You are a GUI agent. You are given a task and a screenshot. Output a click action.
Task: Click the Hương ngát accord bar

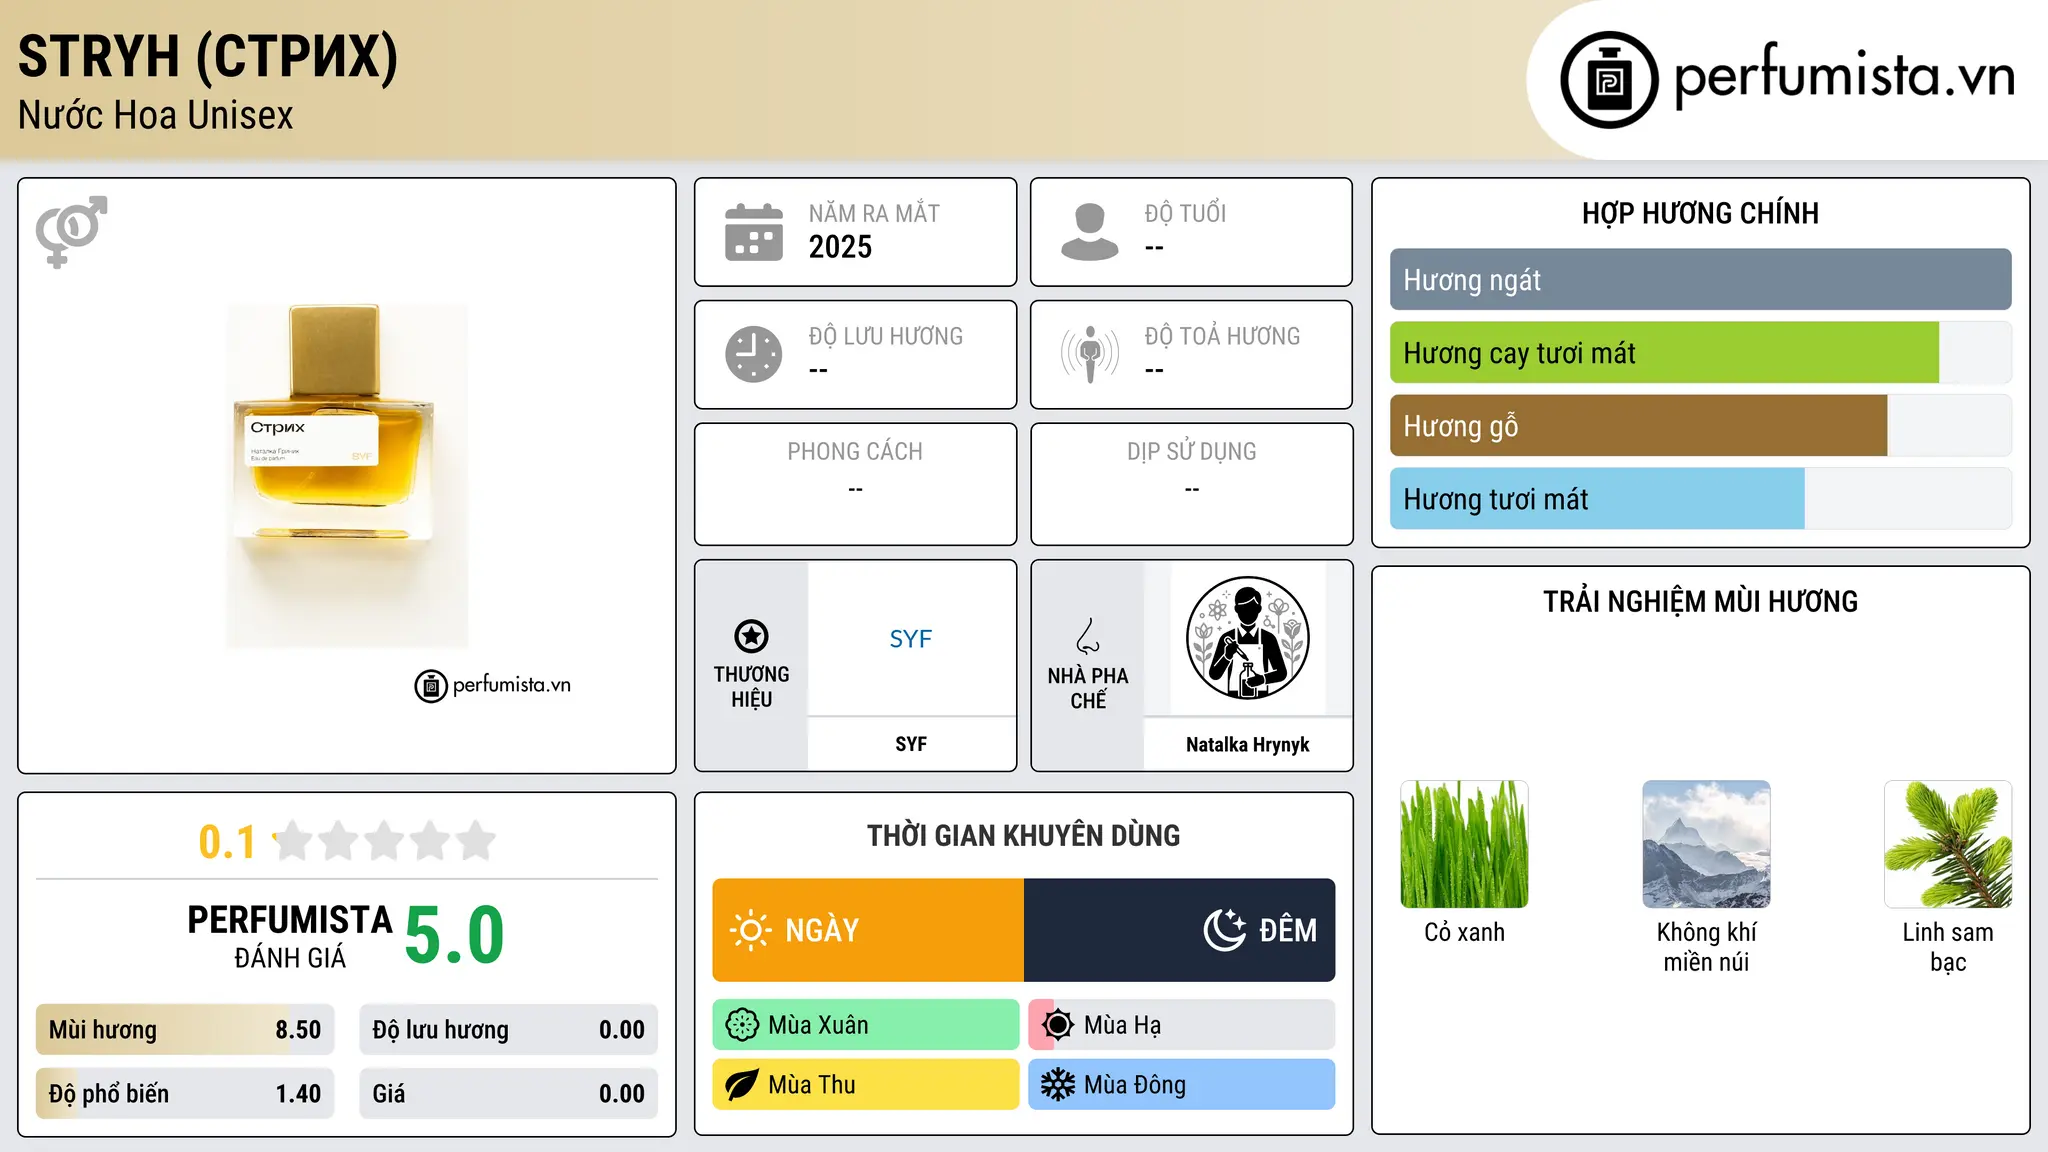pyautogui.click(x=1701, y=280)
